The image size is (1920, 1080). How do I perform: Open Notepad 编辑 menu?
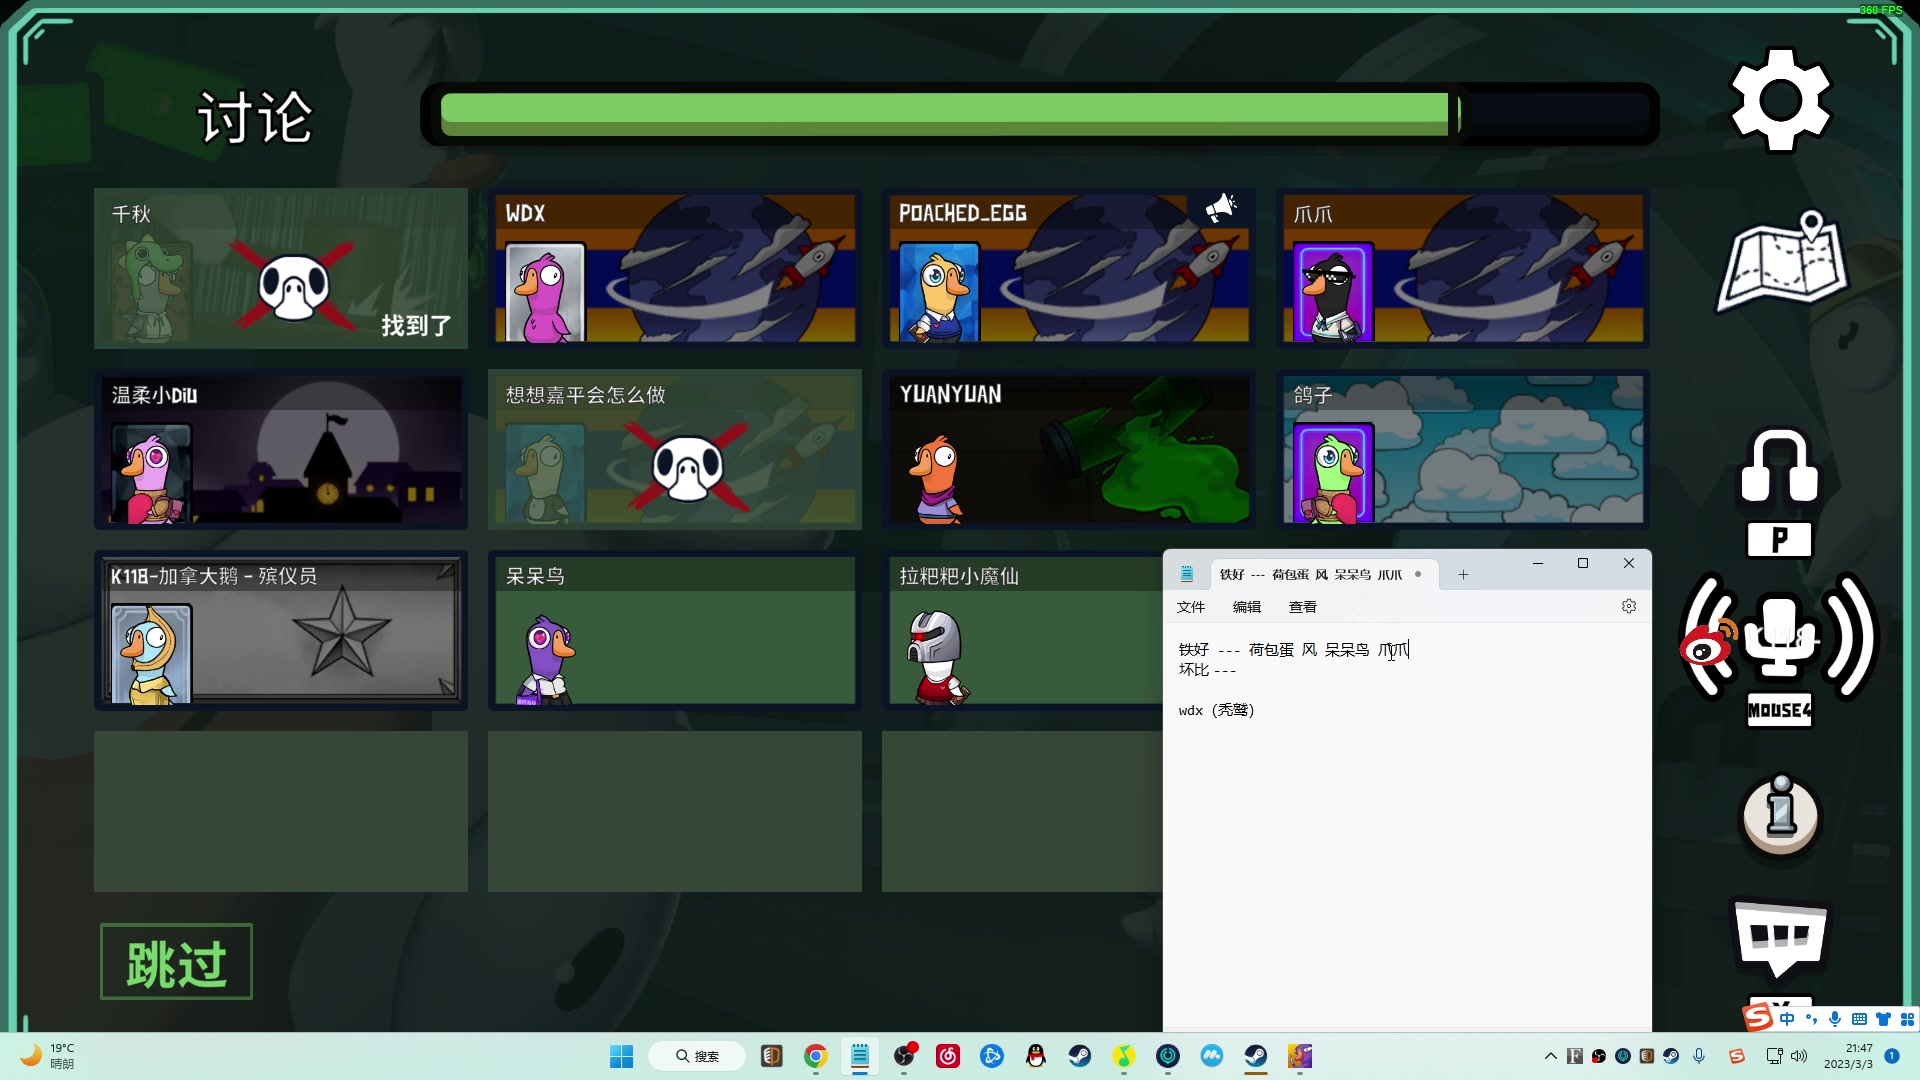tap(1246, 607)
